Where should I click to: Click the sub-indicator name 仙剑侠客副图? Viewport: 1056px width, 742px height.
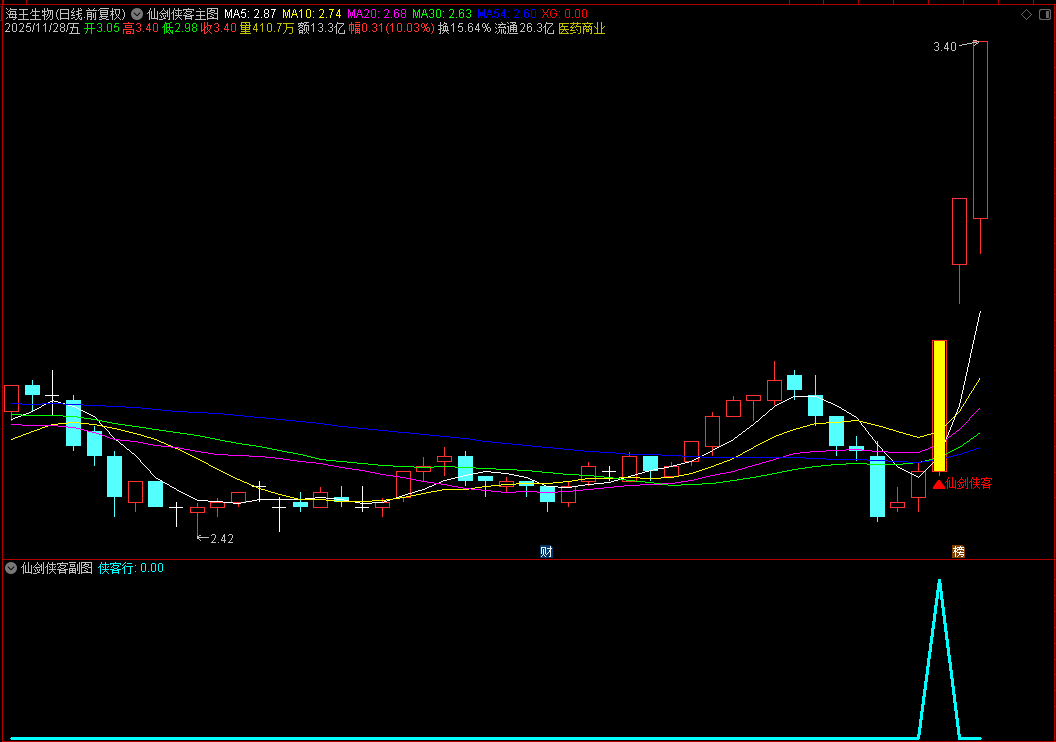57,568
